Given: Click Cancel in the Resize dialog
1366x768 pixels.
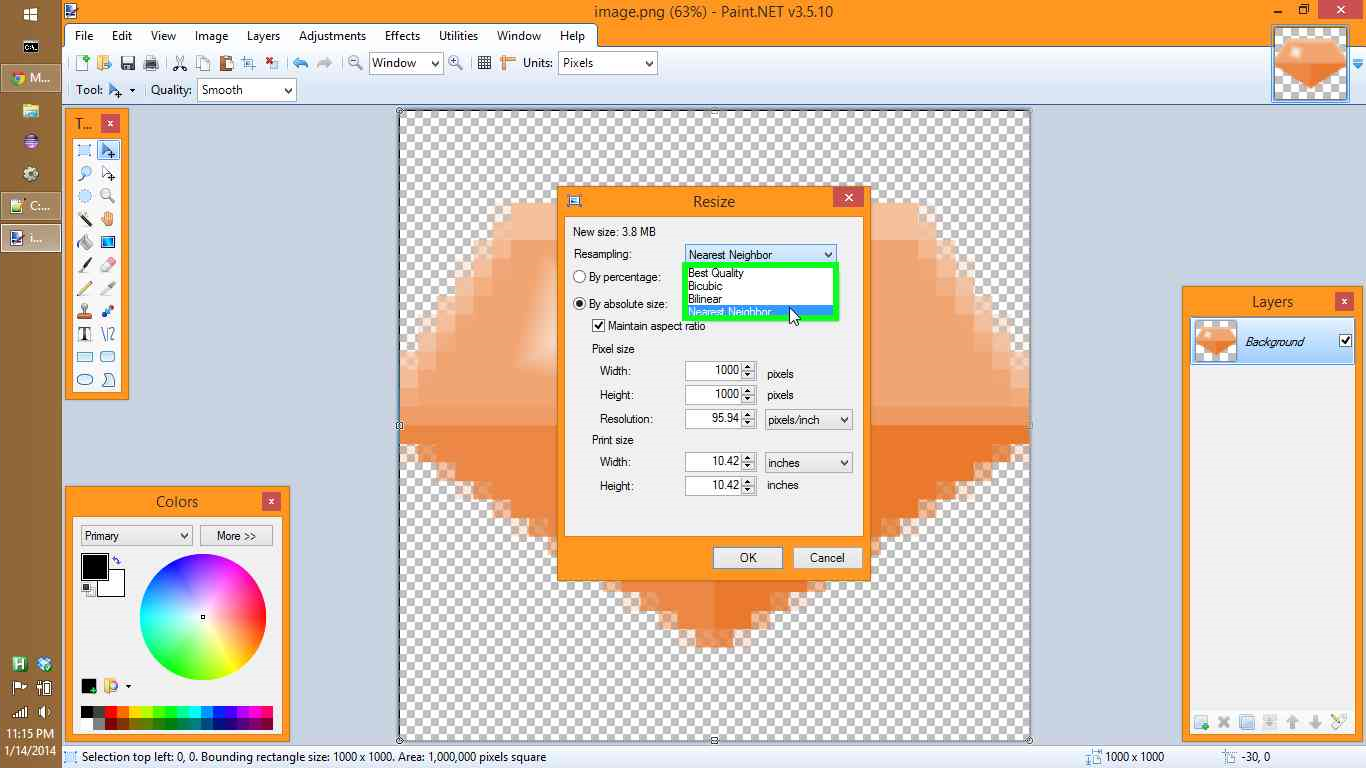Looking at the screenshot, I should pos(827,558).
